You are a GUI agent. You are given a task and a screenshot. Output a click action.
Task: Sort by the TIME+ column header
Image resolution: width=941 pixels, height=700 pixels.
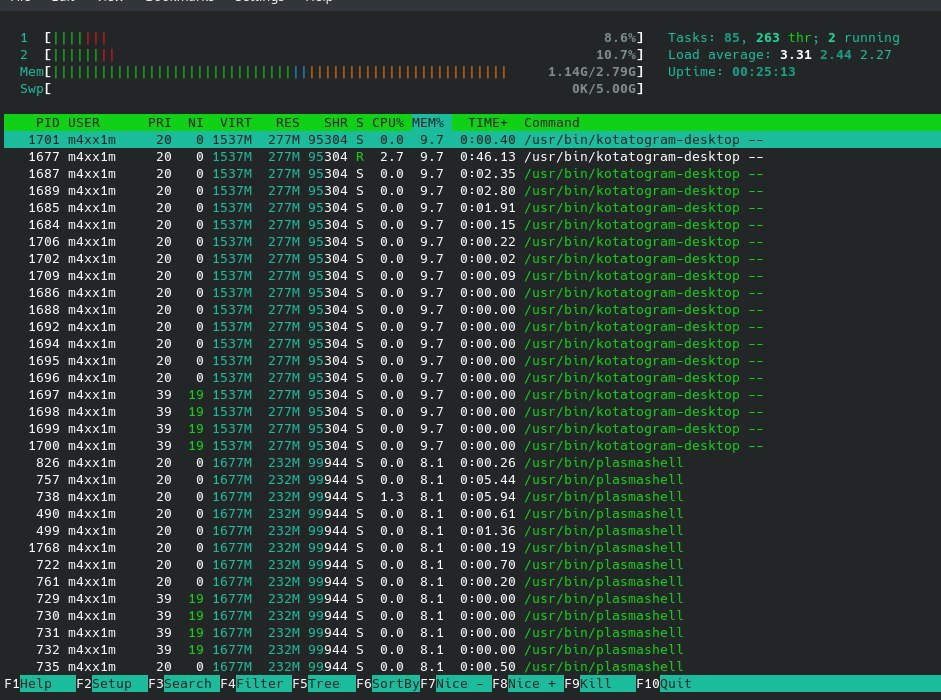(487, 122)
